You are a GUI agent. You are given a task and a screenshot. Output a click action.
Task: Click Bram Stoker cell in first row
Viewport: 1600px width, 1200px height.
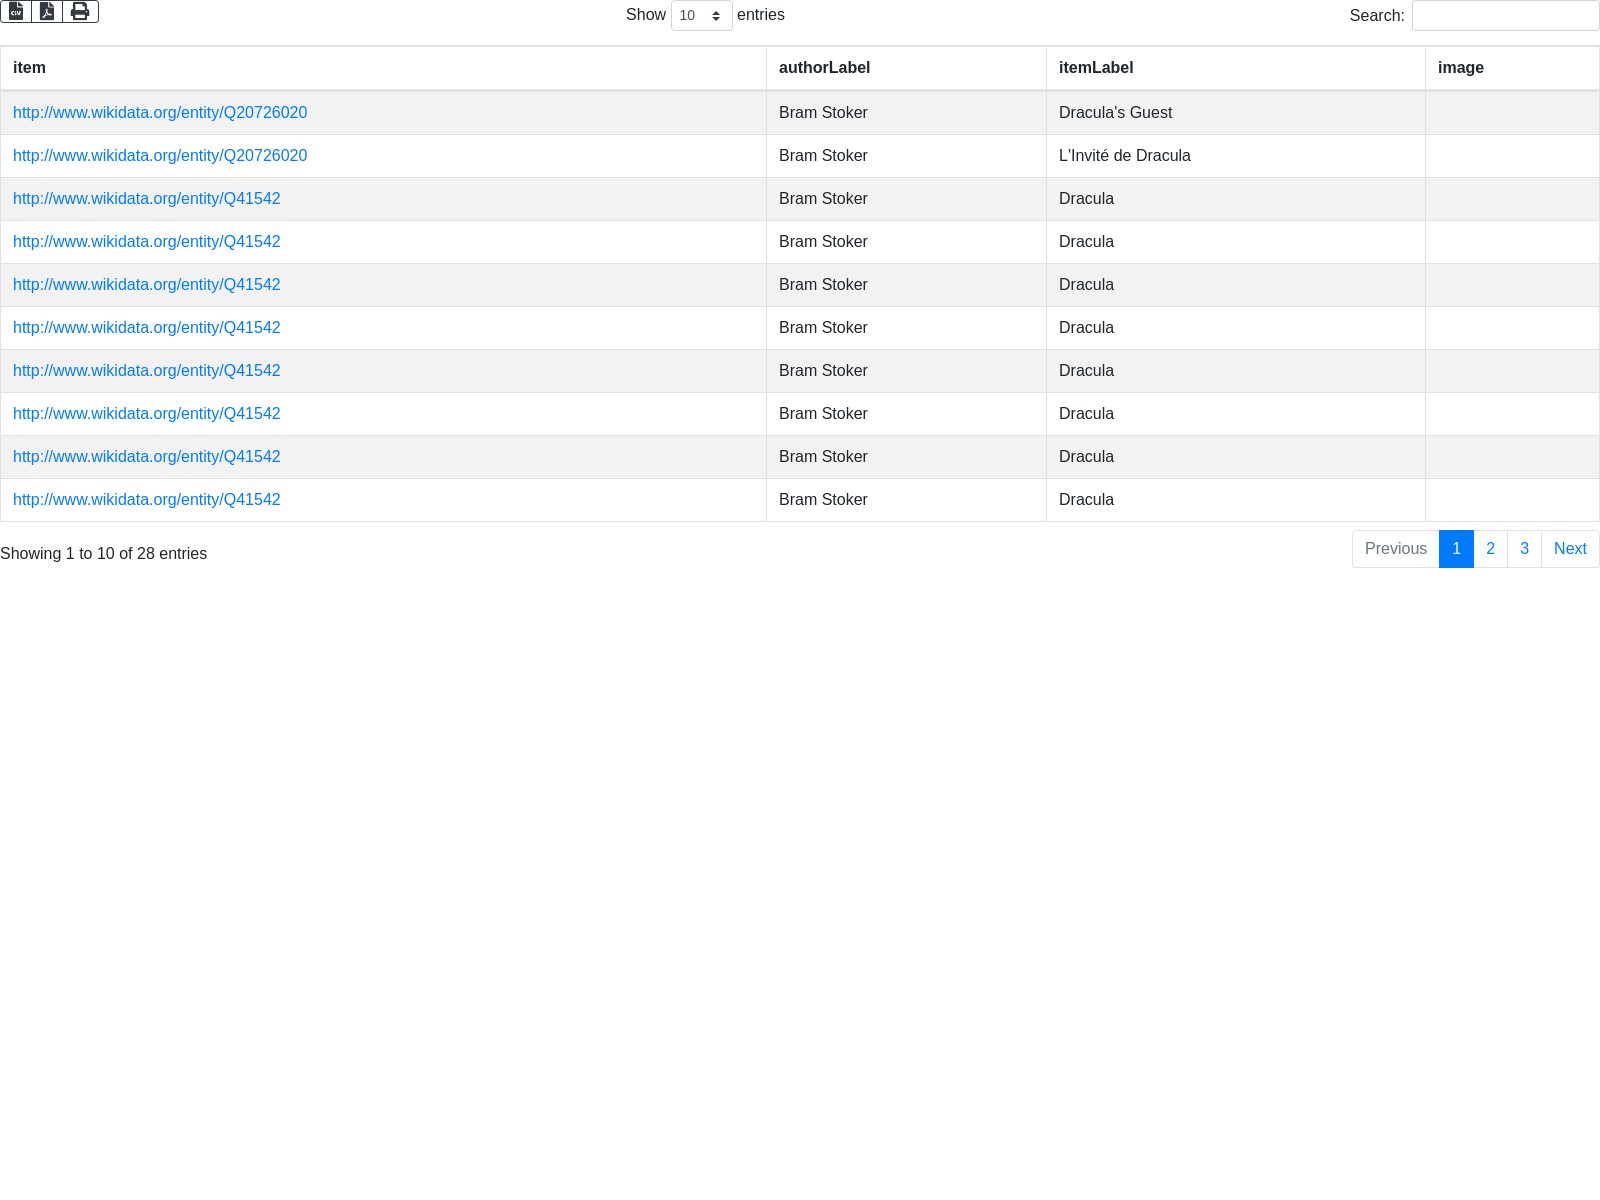[x=823, y=113]
